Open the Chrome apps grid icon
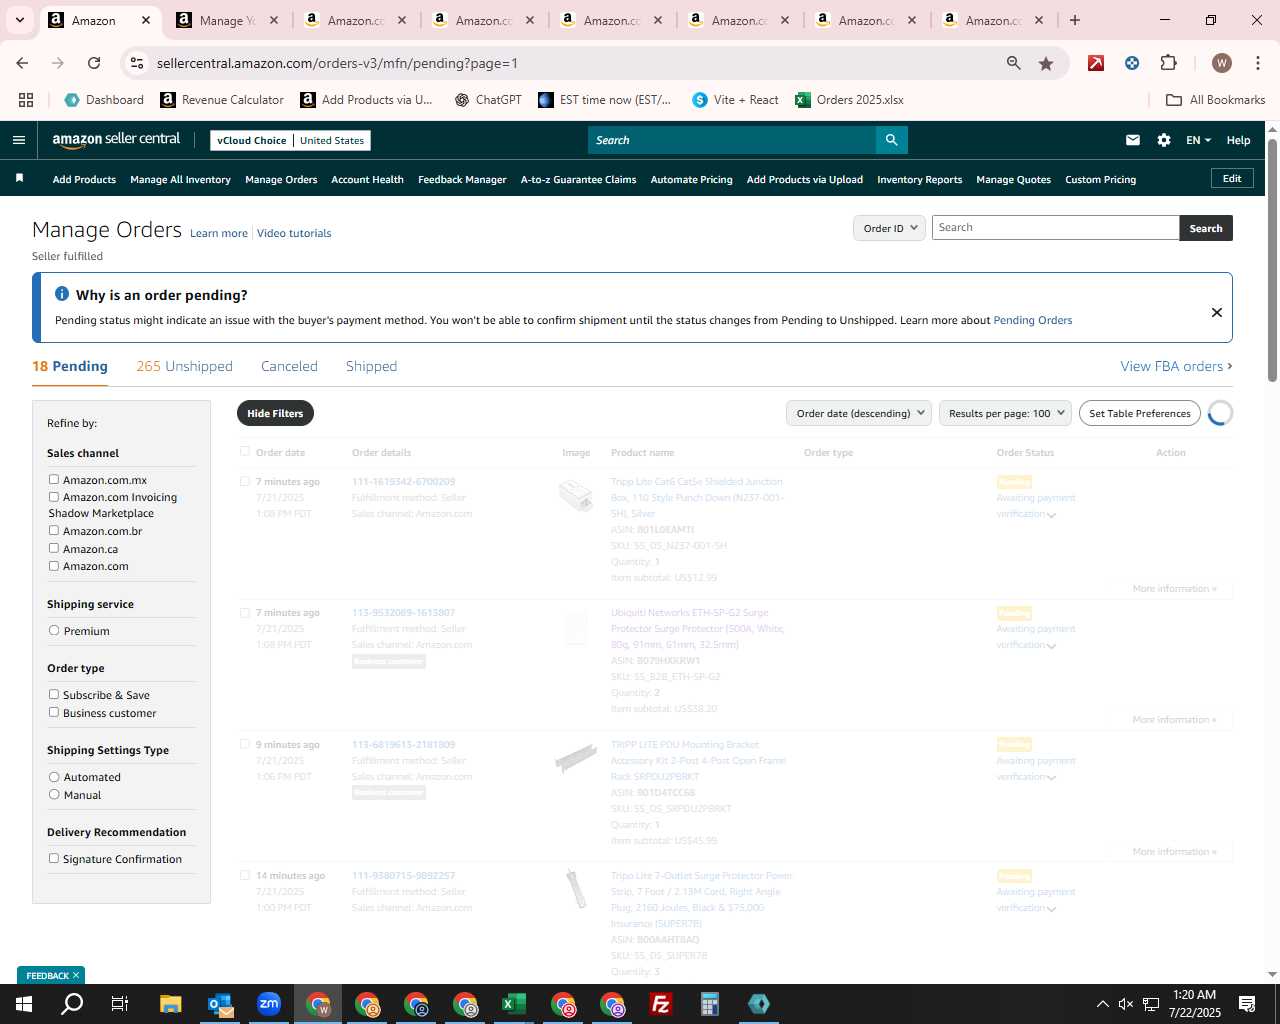This screenshot has width=1280, height=1024. point(26,100)
